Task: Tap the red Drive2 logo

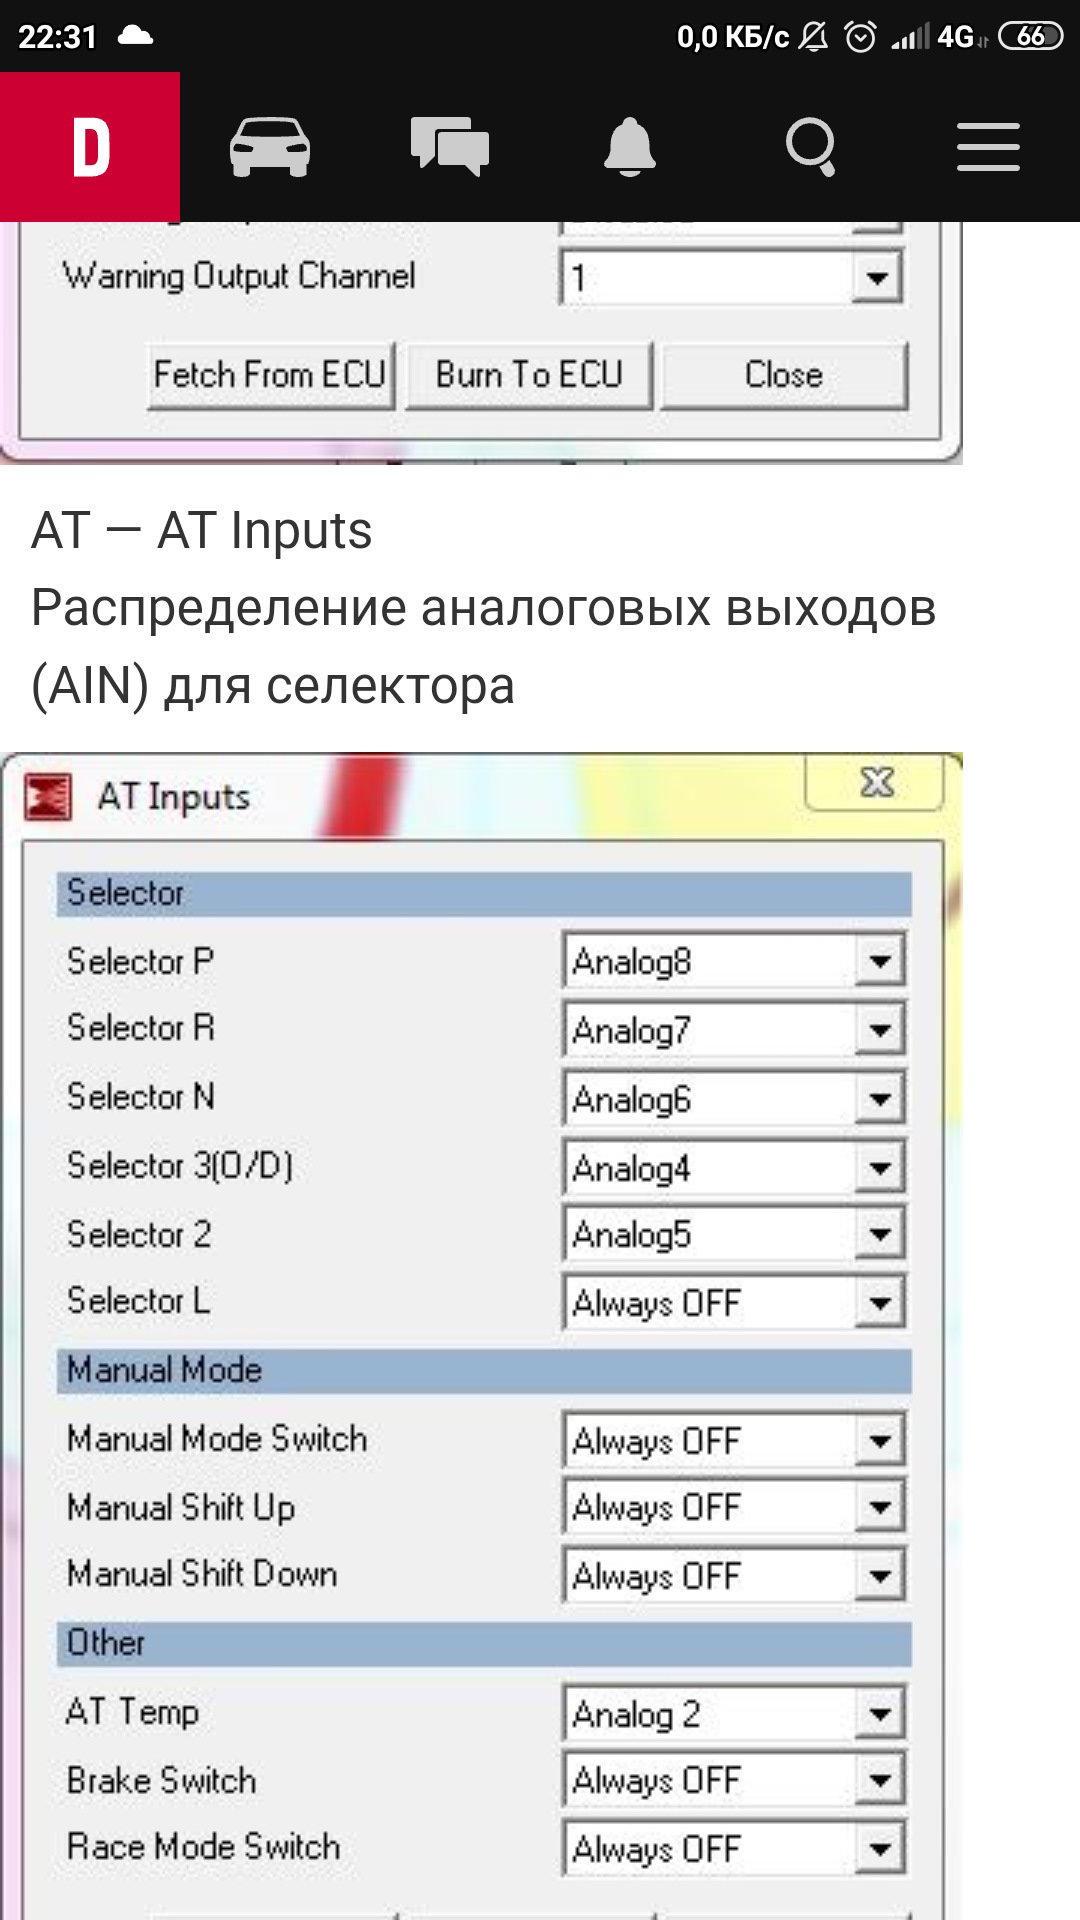Action: click(90, 147)
